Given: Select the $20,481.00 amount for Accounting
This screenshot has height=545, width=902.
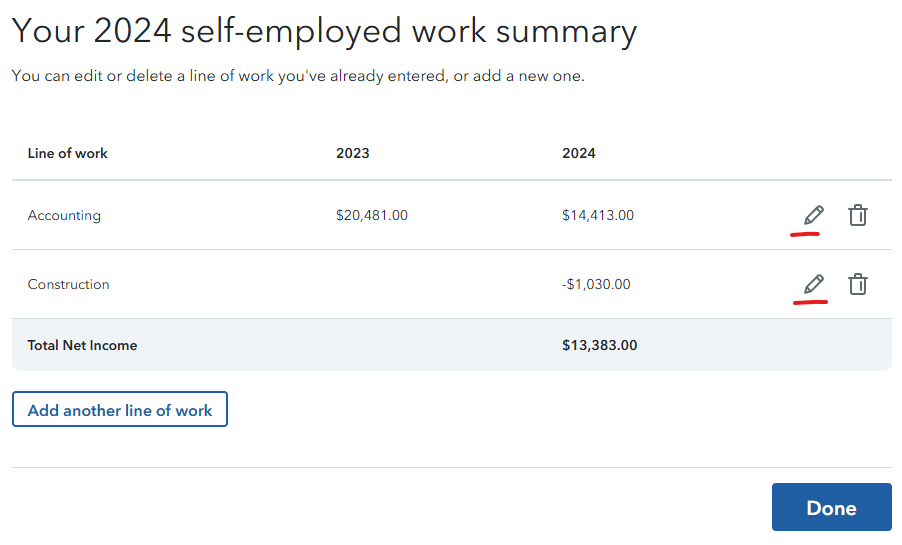Looking at the screenshot, I should (372, 215).
